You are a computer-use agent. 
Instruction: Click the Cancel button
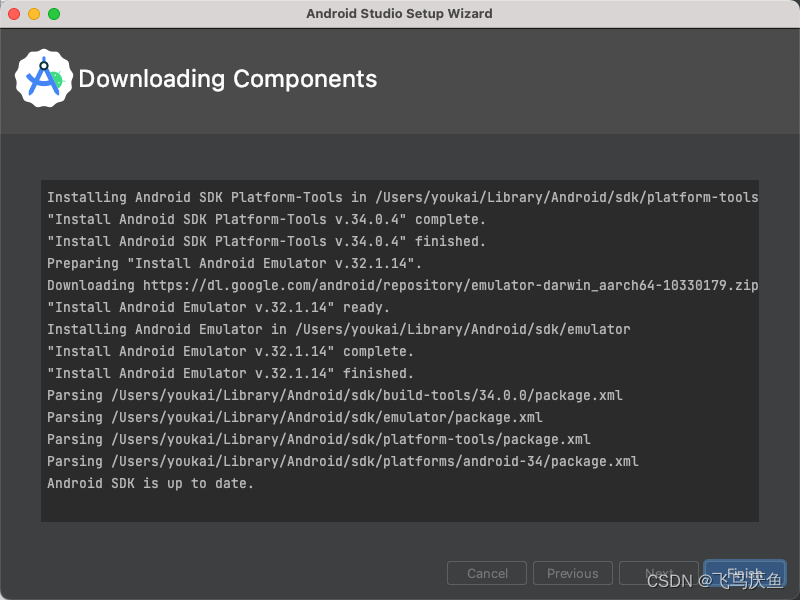(487, 573)
